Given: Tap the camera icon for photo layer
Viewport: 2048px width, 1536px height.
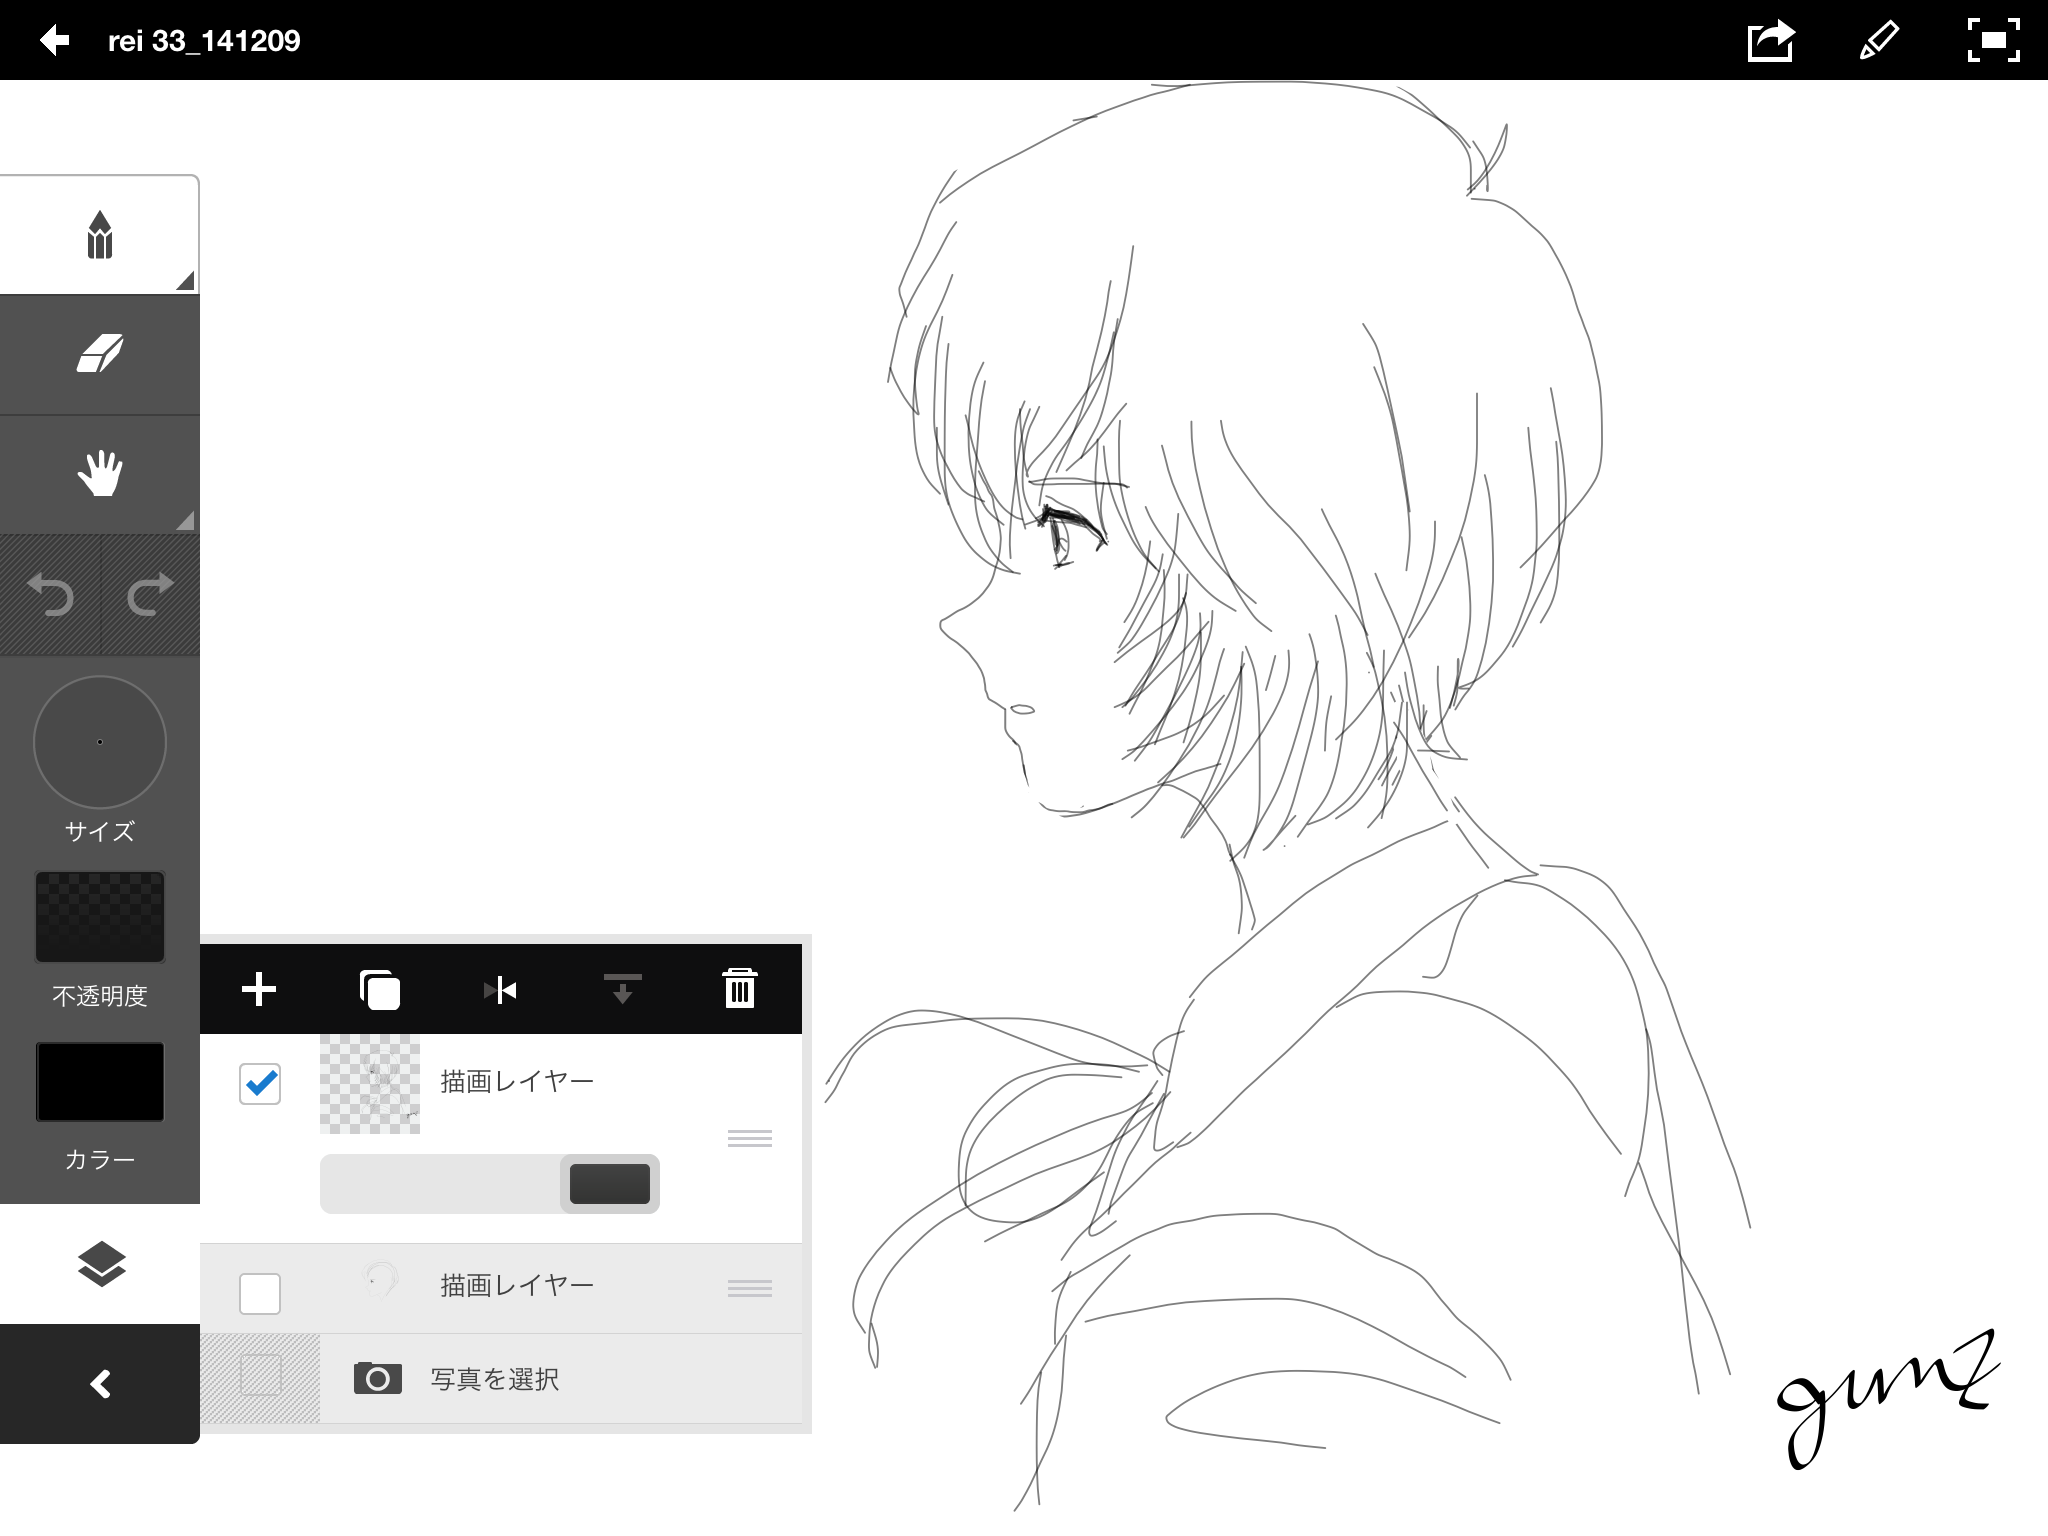Looking at the screenshot, I should click(x=378, y=1378).
